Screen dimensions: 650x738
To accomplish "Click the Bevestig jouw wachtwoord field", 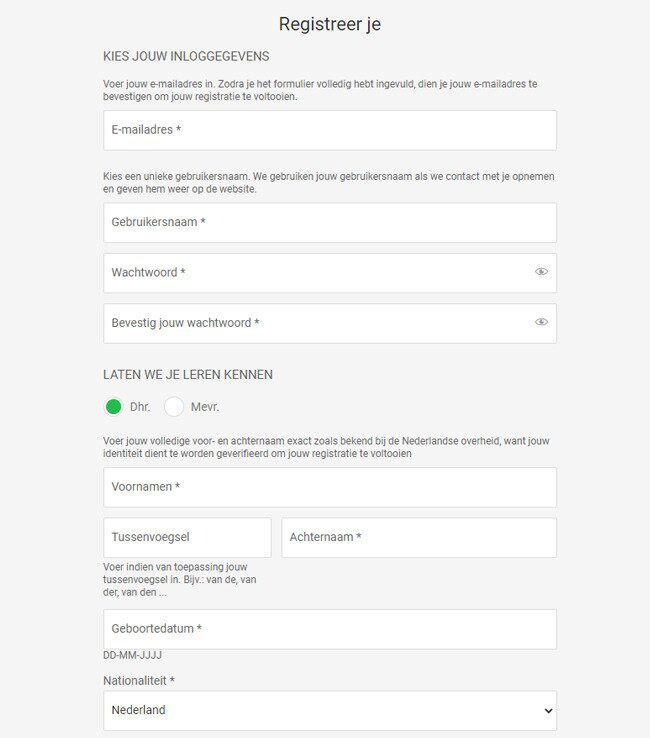I will click(330, 323).
